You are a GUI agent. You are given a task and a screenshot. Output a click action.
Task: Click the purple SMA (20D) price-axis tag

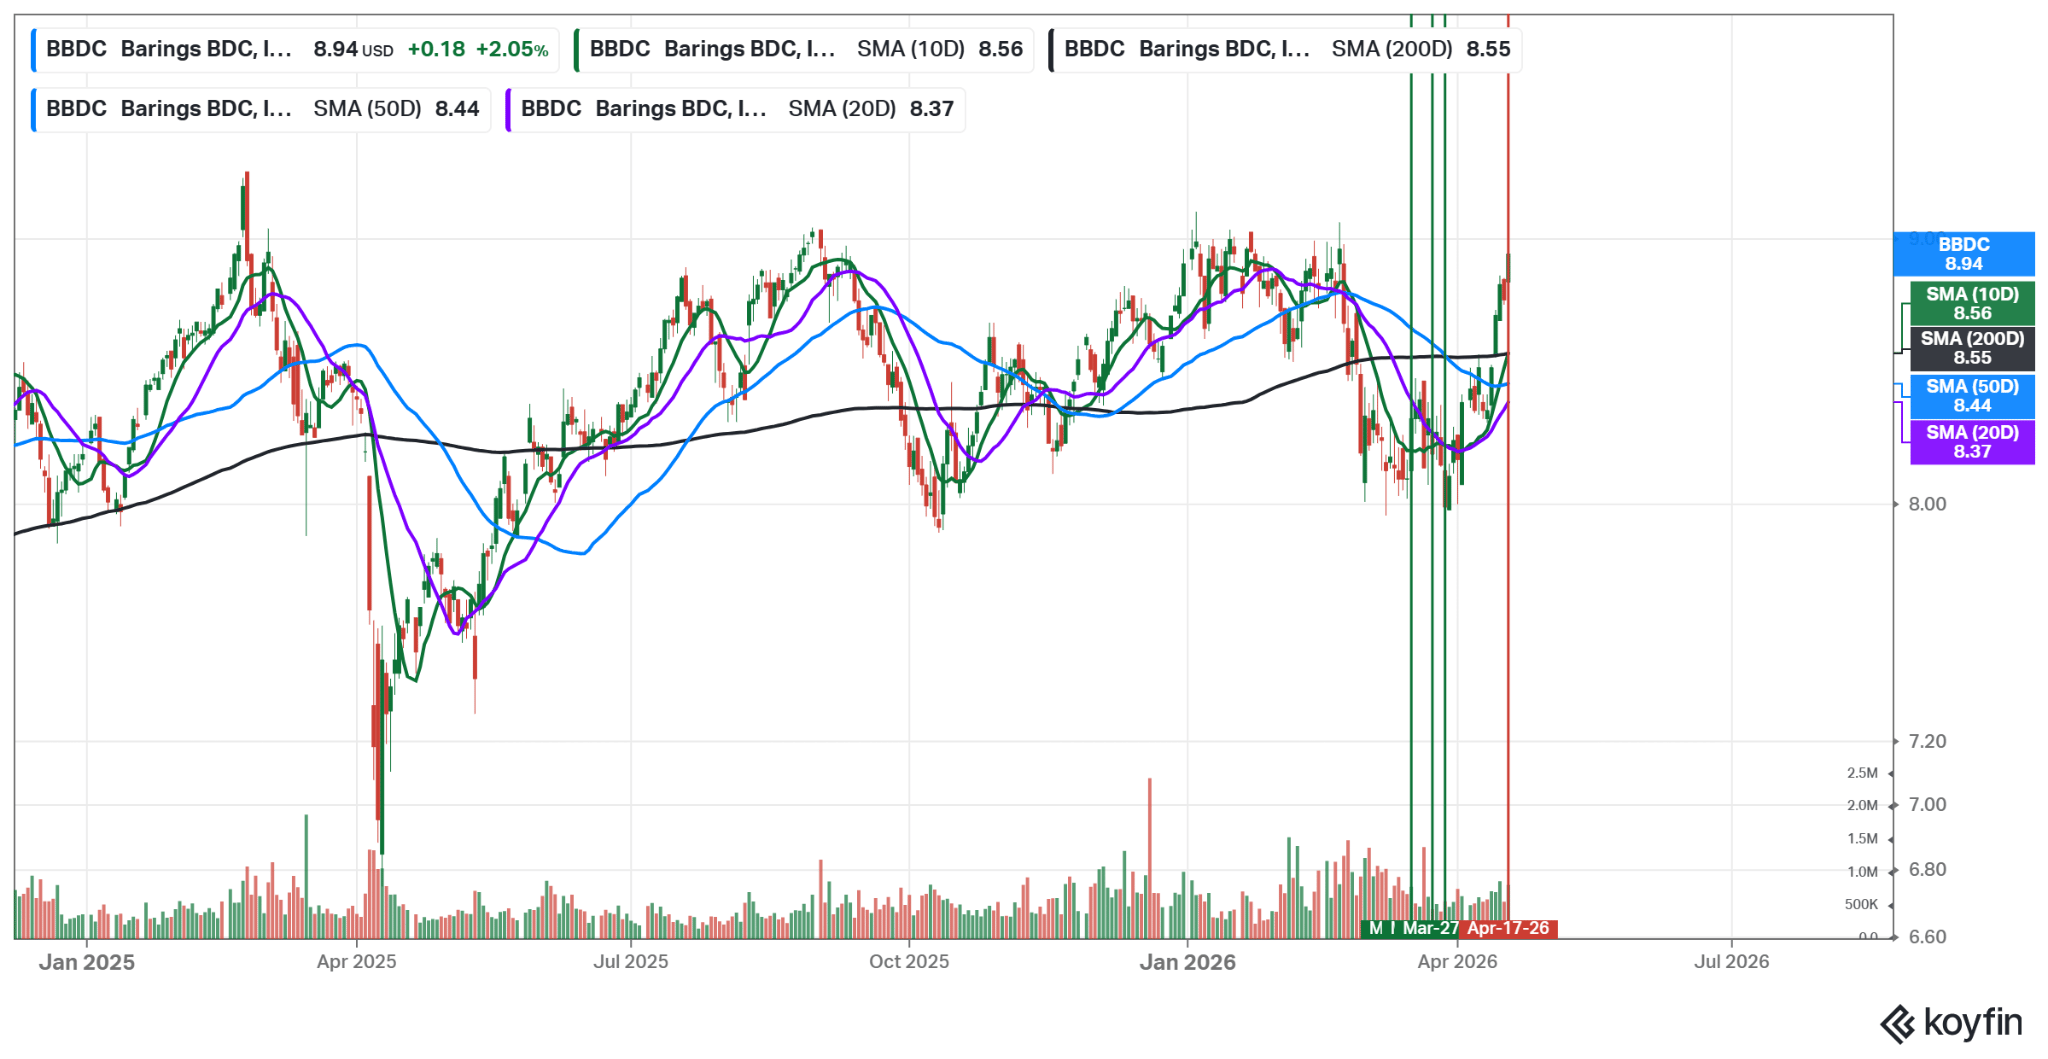click(1972, 442)
